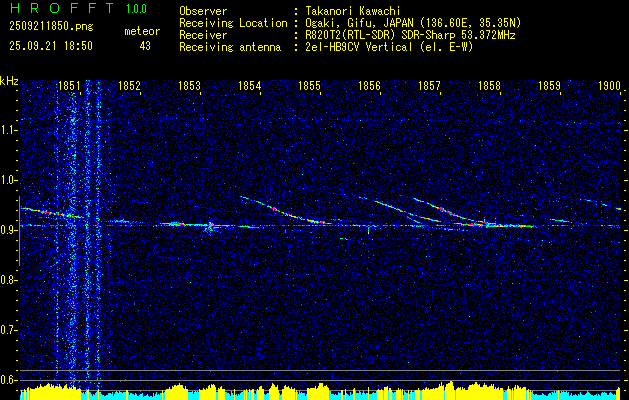The width and height of the screenshot is (629, 400).
Task: Click the 1854 time axis label
Action: coord(250,85)
